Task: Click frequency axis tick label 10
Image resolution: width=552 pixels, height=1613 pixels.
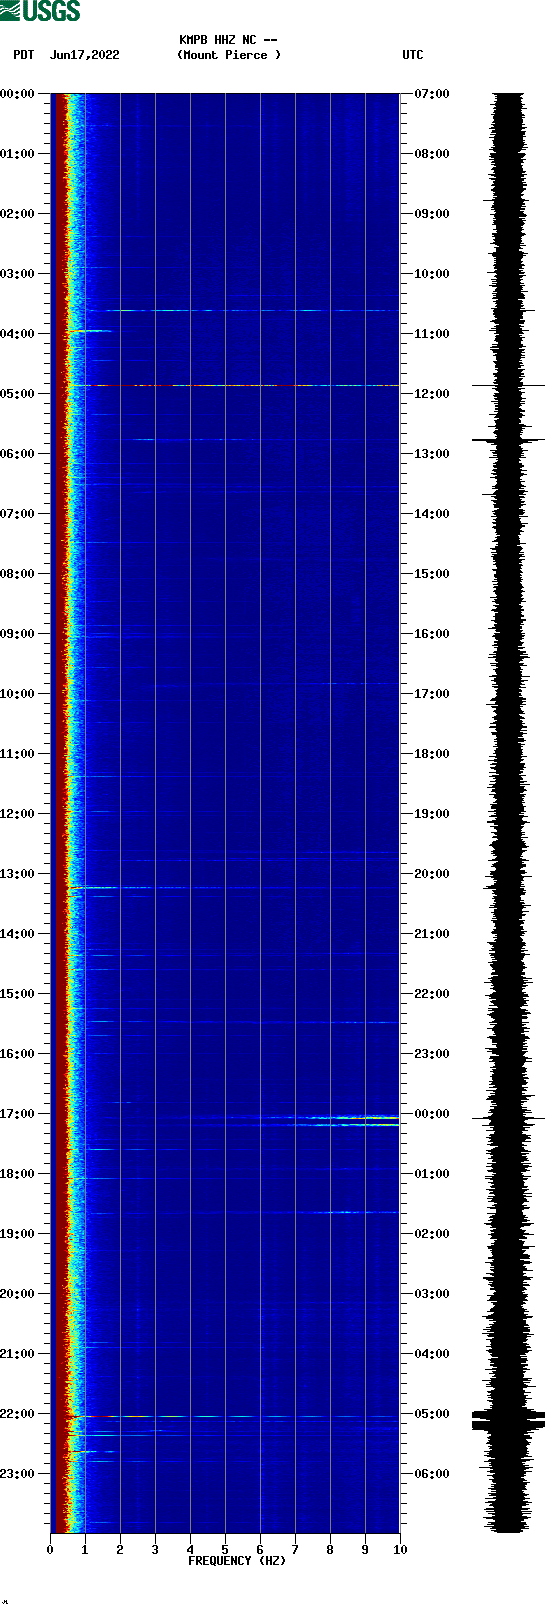Action: point(400,1550)
